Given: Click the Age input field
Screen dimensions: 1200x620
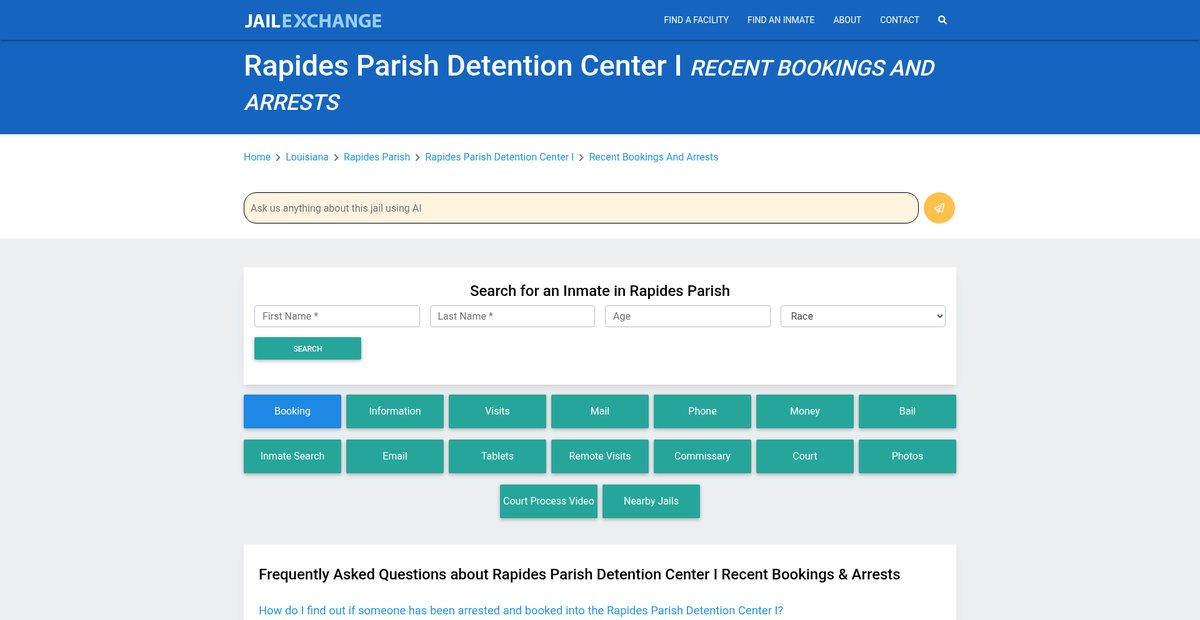Looking at the screenshot, I should click(687, 316).
